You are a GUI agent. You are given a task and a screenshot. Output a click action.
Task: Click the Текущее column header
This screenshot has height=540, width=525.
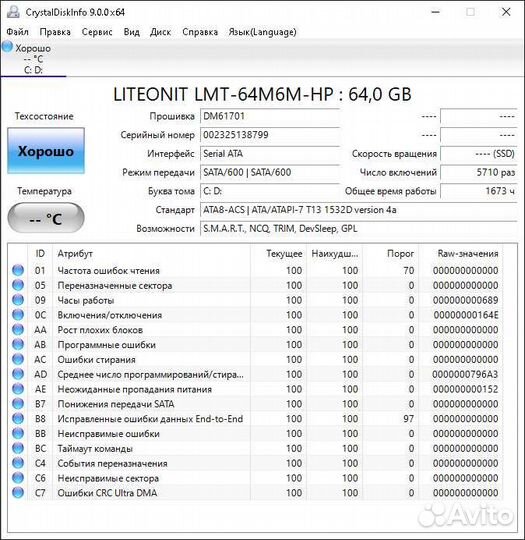[x=279, y=254]
